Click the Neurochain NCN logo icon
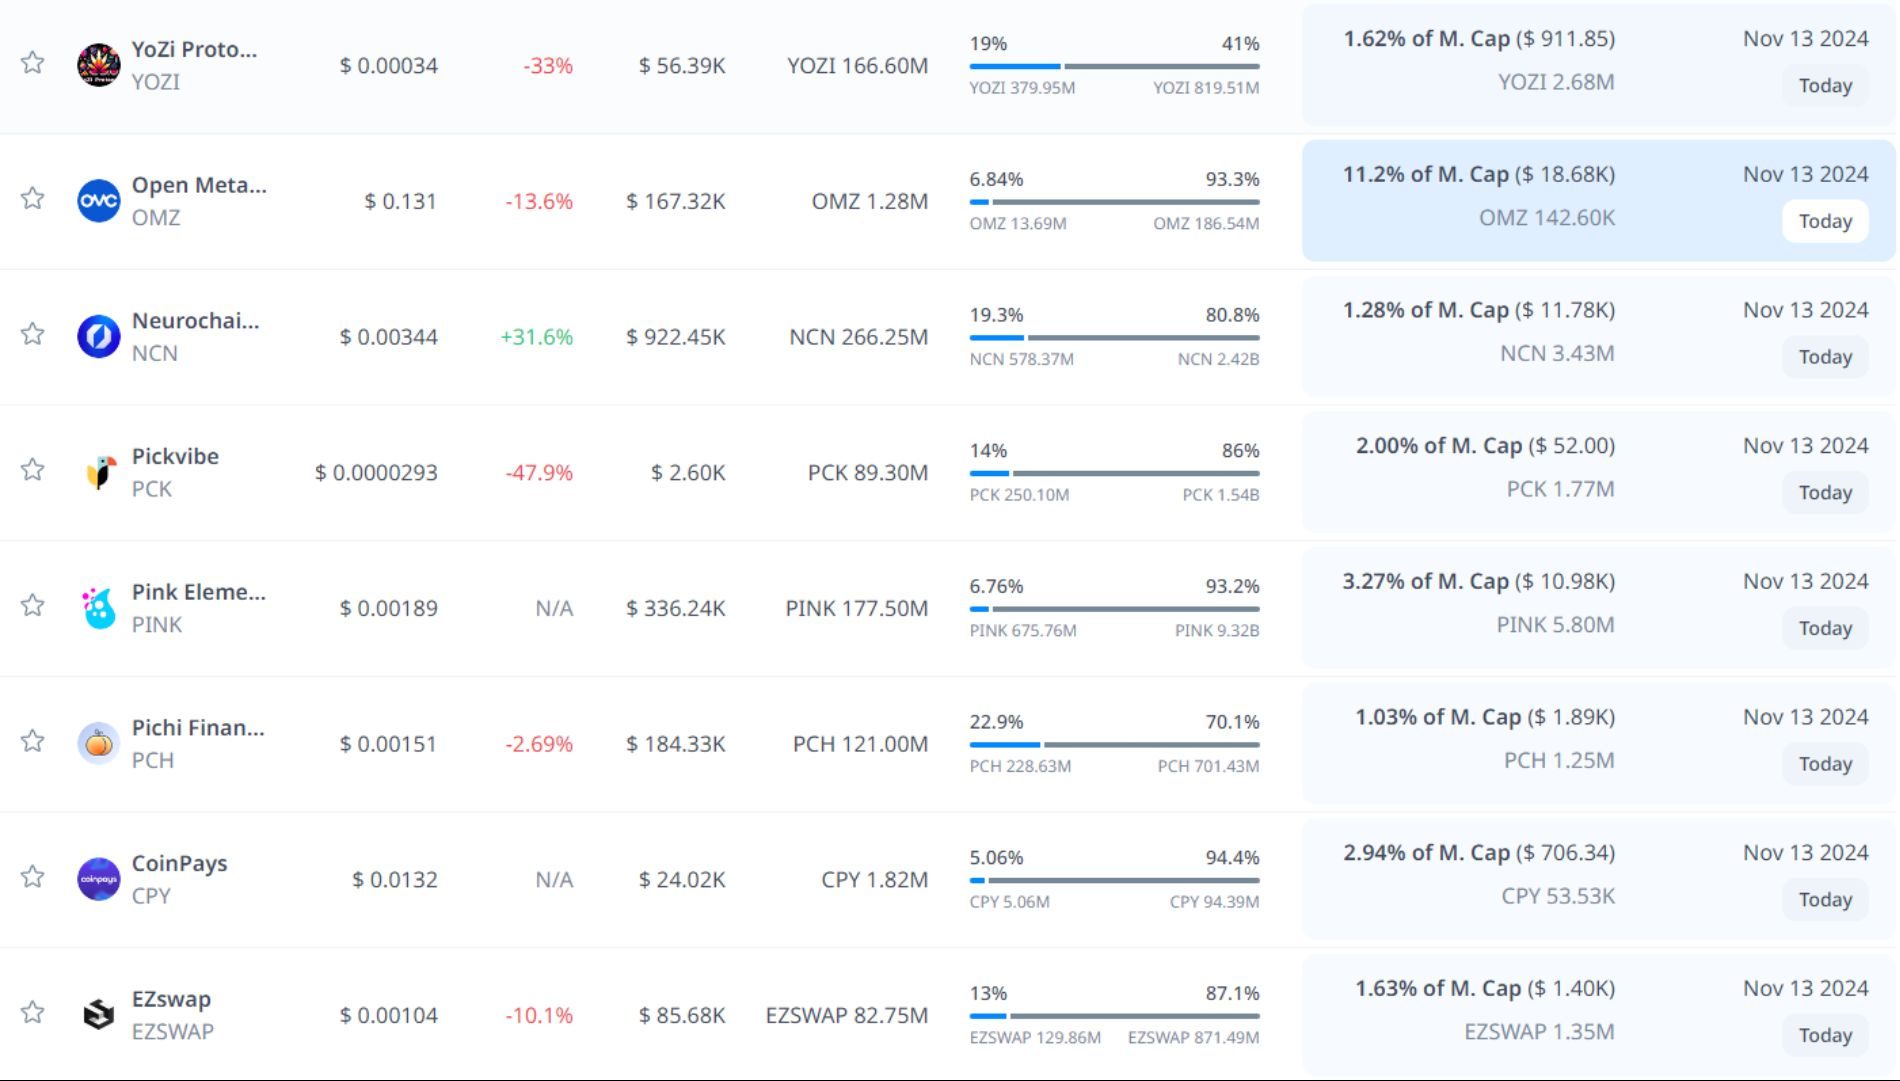This screenshot has width=1900, height=1081. [99, 337]
